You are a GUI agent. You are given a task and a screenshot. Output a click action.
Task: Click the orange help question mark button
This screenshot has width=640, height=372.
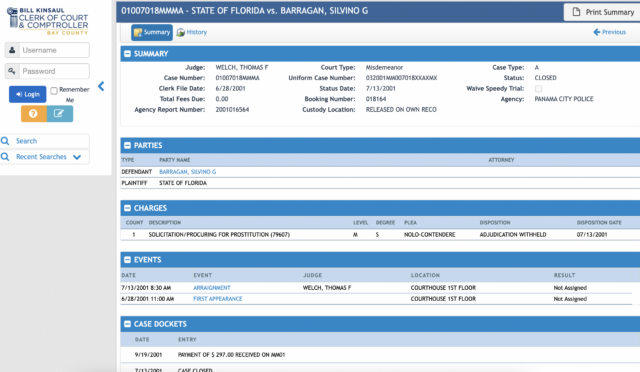tap(33, 114)
